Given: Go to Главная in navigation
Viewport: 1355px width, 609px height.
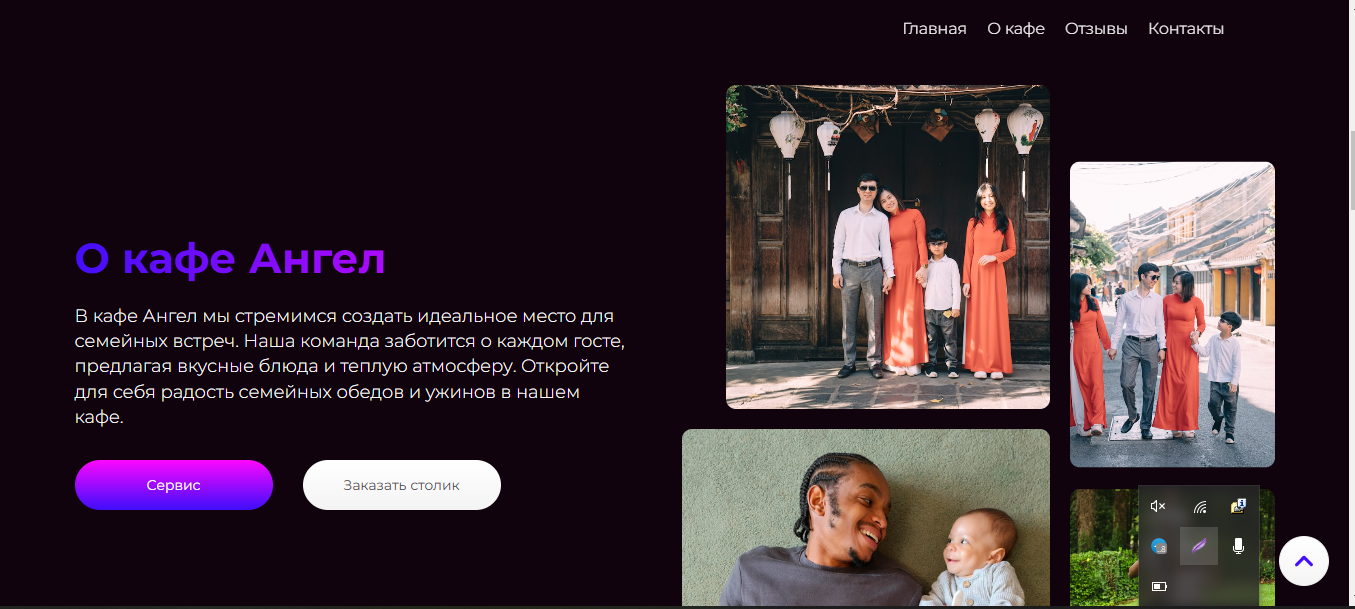Looking at the screenshot, I should point(934,29).
